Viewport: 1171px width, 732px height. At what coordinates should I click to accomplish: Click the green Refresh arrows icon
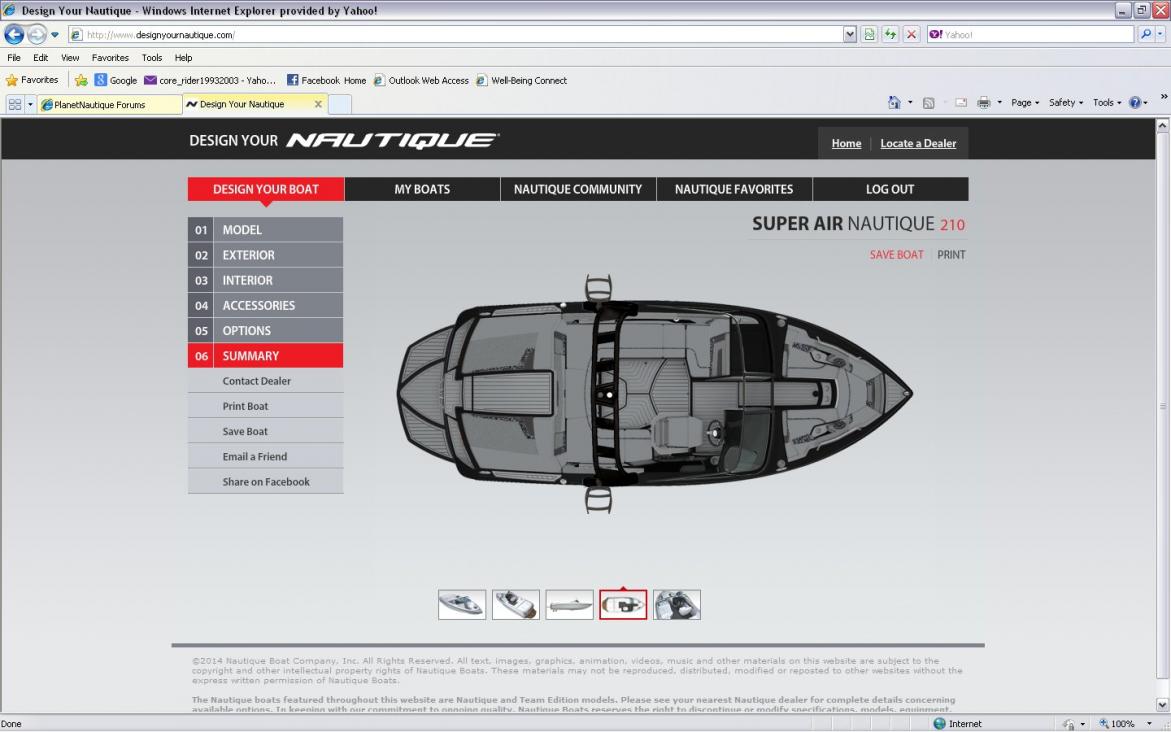pyautogui.click(x=890, y=34)
